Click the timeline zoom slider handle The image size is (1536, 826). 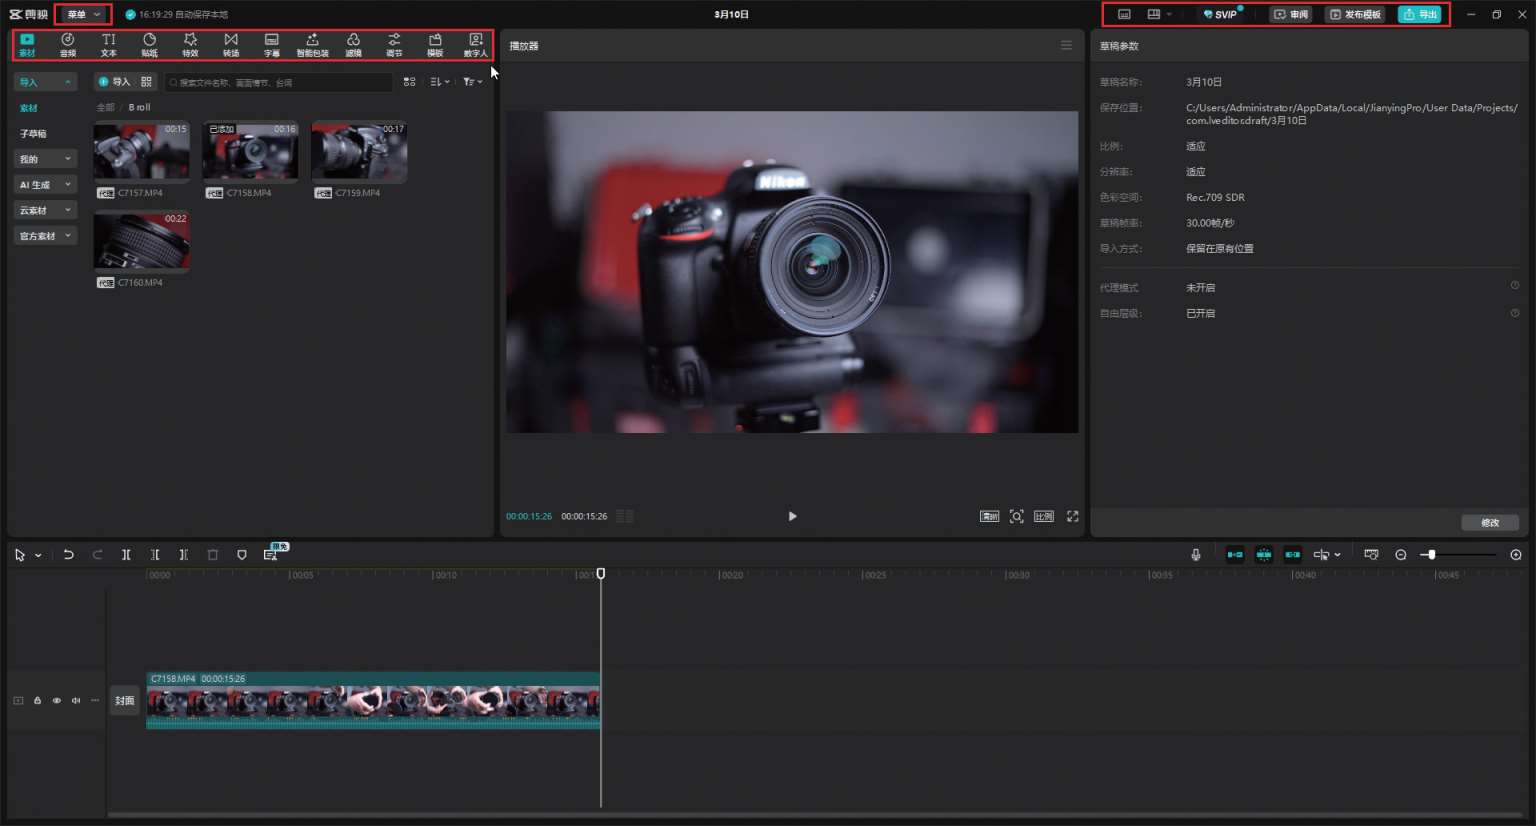tap(1431, 555)
